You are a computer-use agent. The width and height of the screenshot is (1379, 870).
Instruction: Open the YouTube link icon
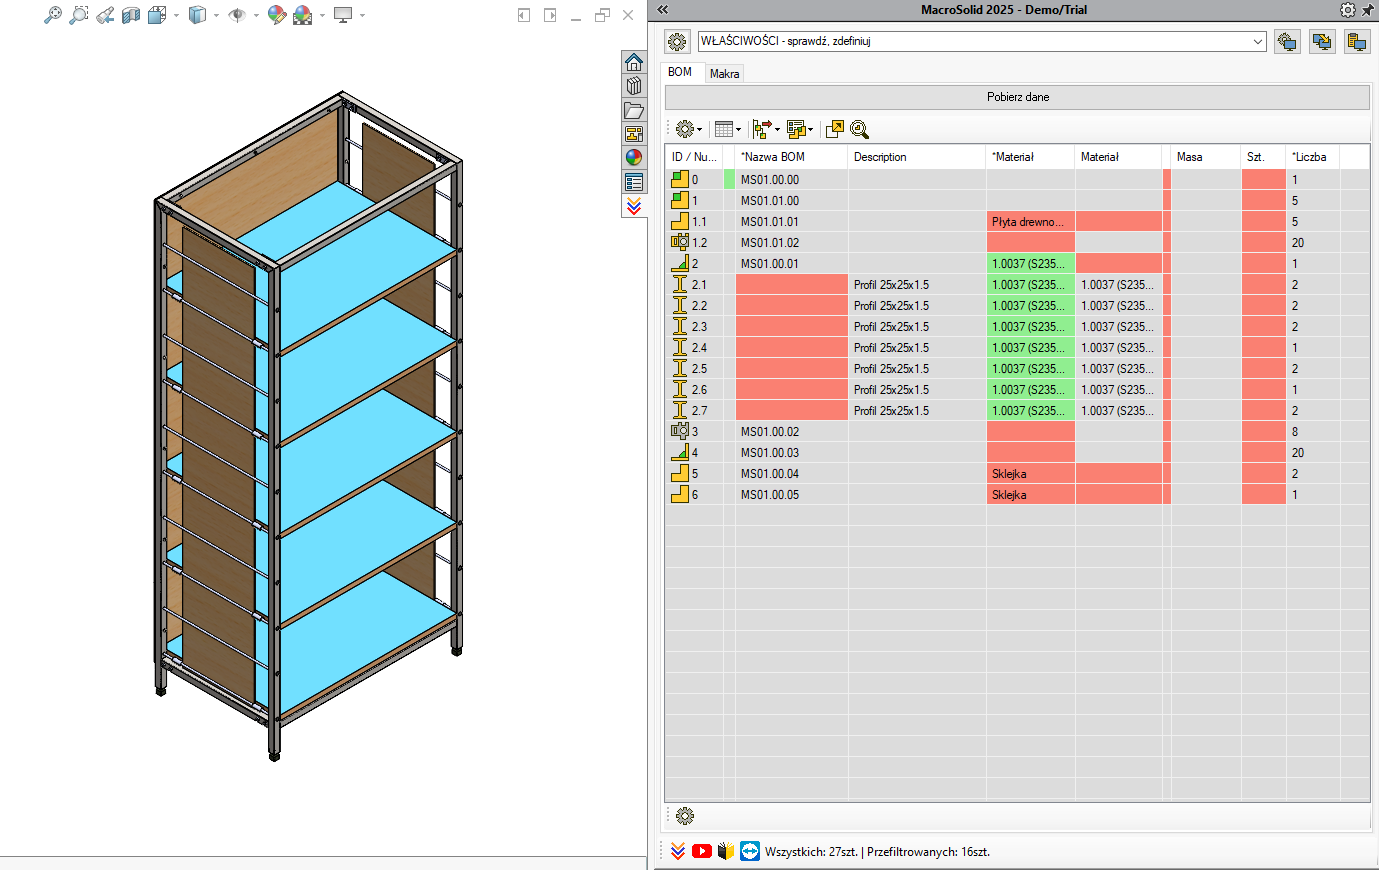click(702, 851)
